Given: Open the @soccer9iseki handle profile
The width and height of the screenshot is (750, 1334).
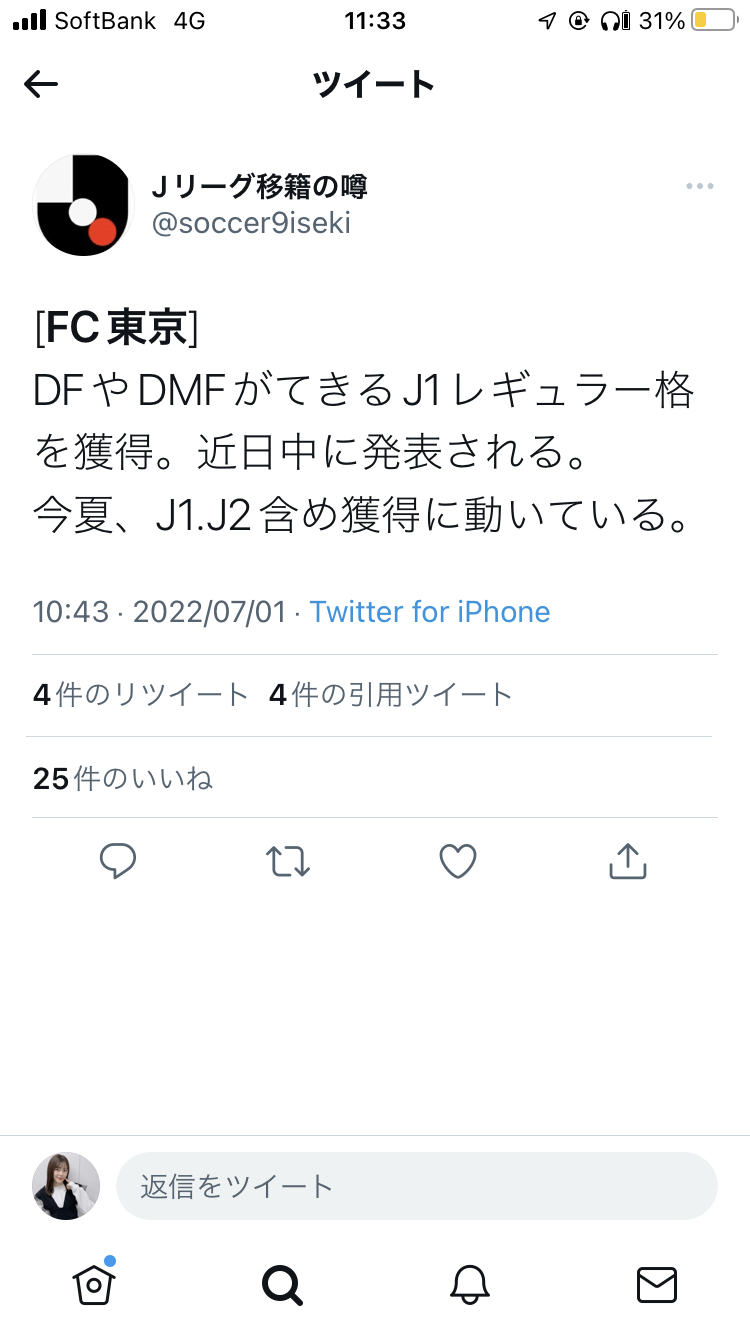Looking at the screenshot, I should 251,223.
